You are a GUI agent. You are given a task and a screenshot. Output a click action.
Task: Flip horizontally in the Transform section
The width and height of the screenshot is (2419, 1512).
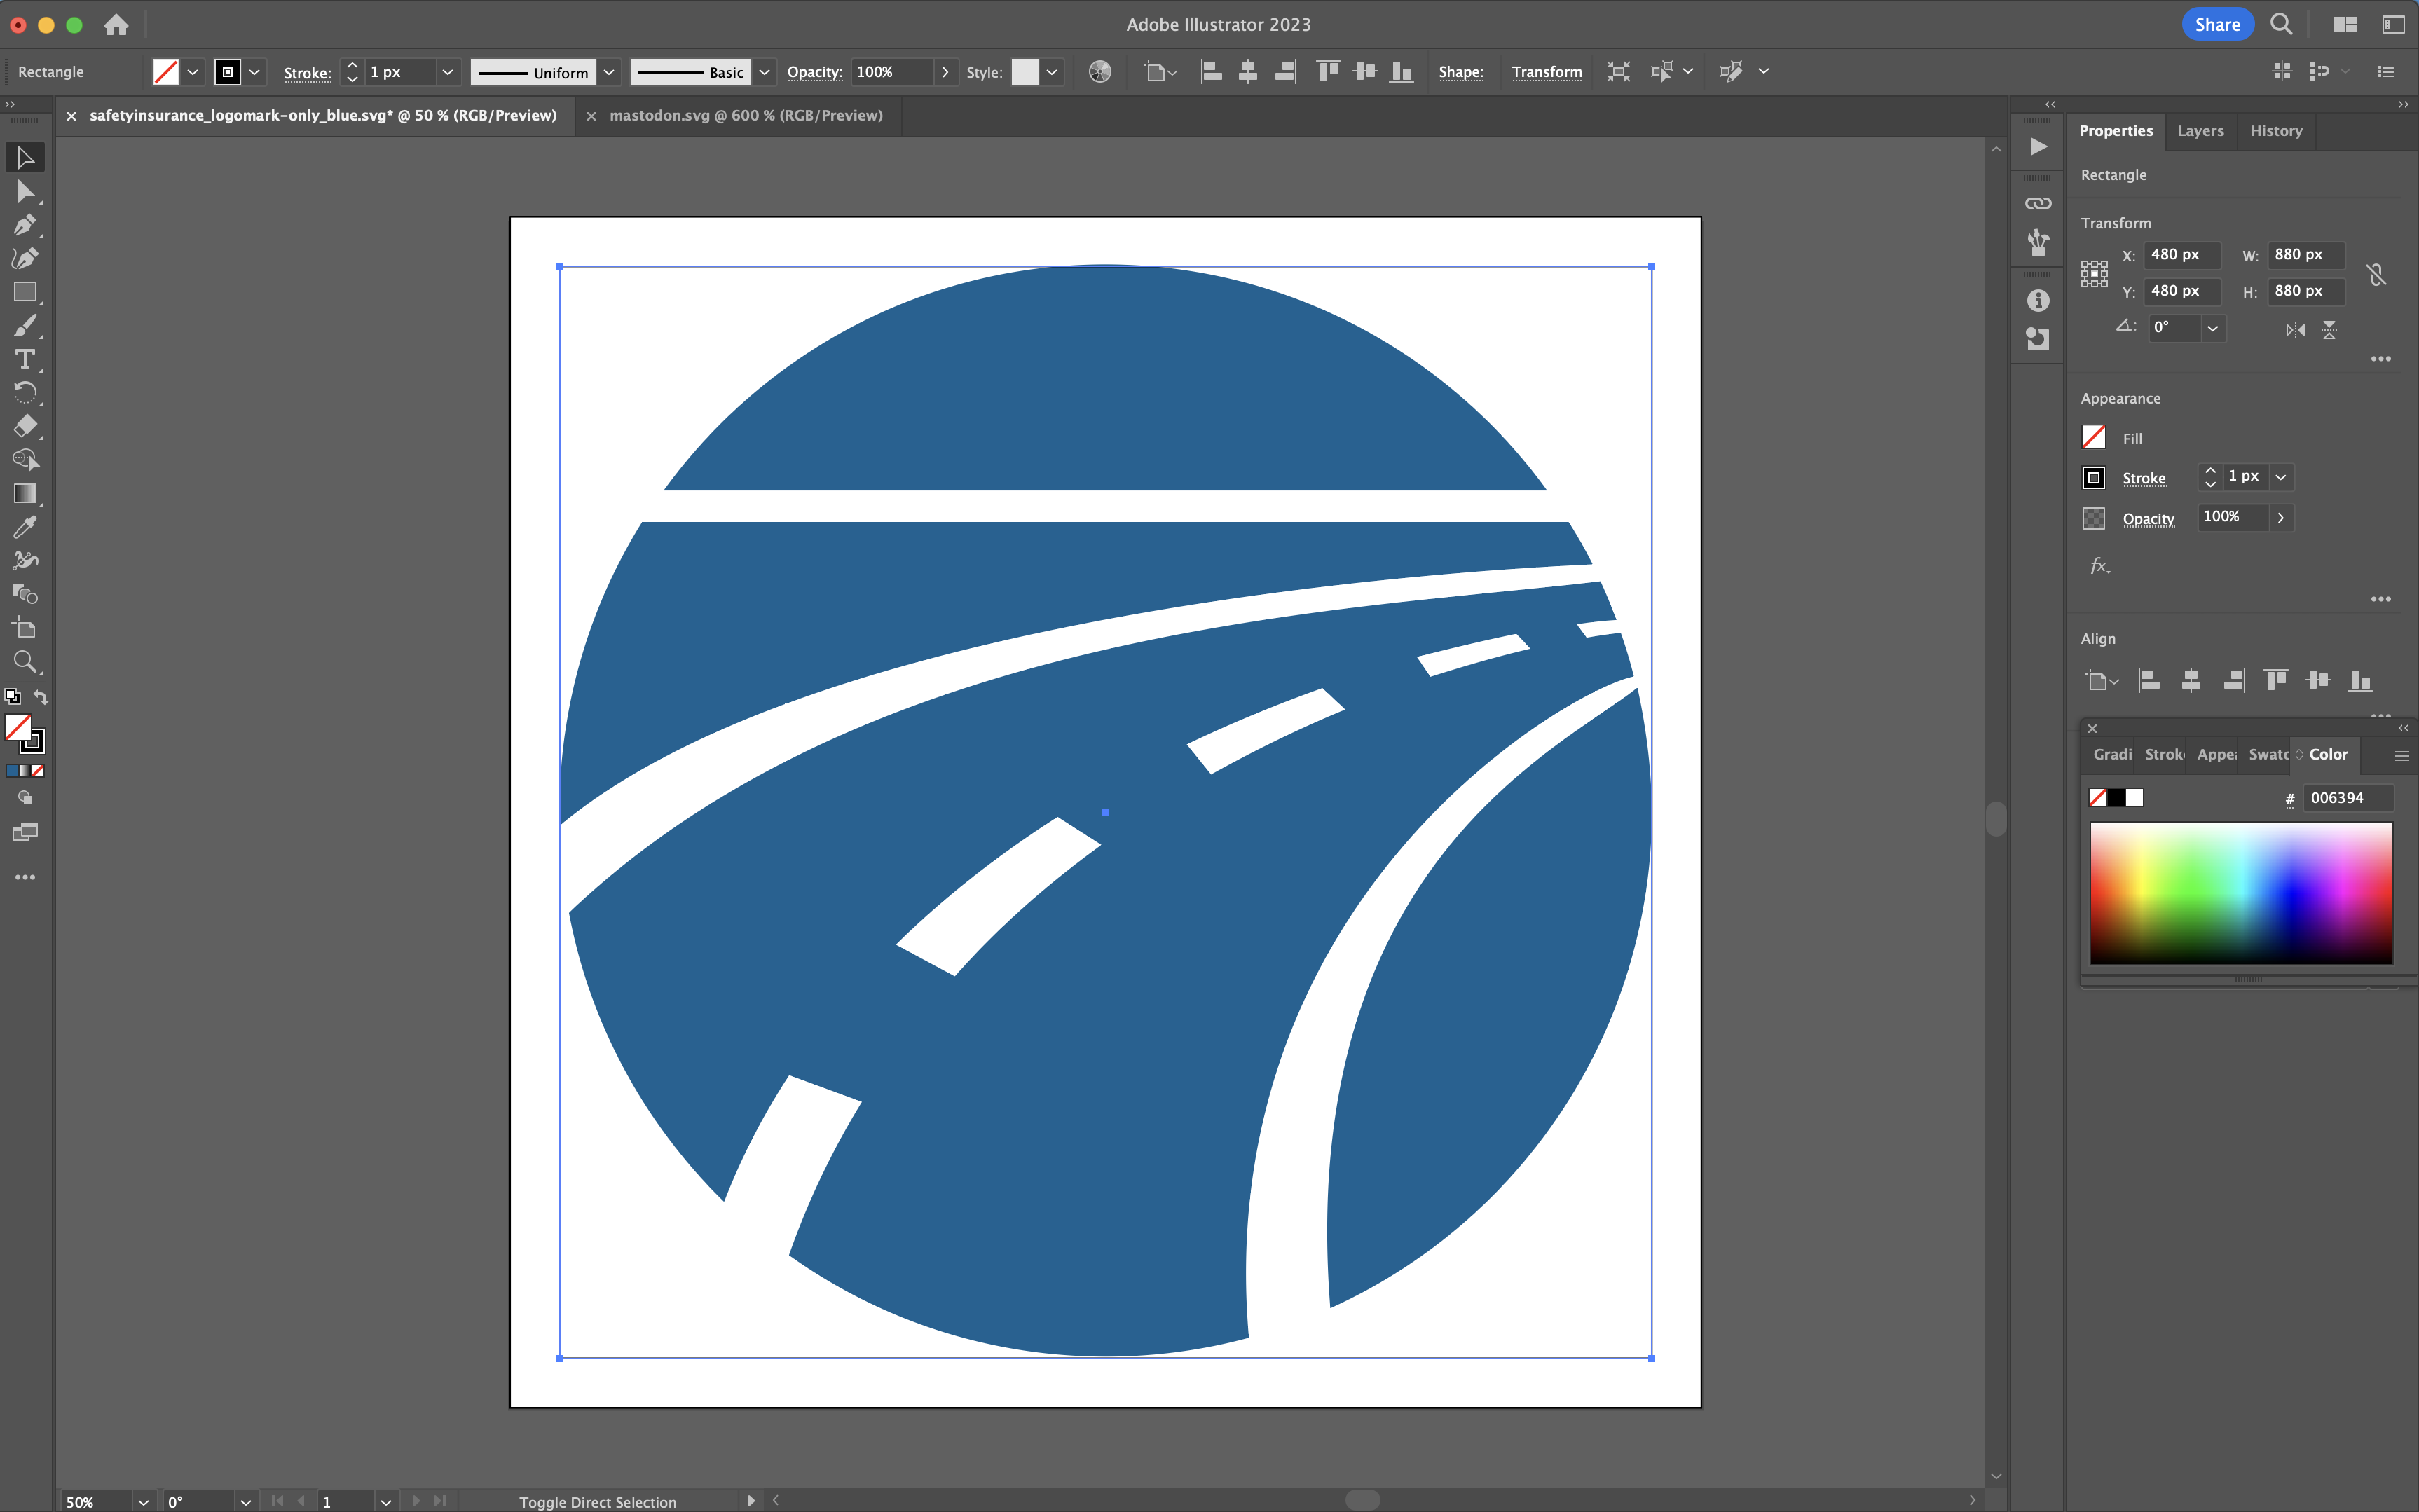click(x=2295, y=330)
